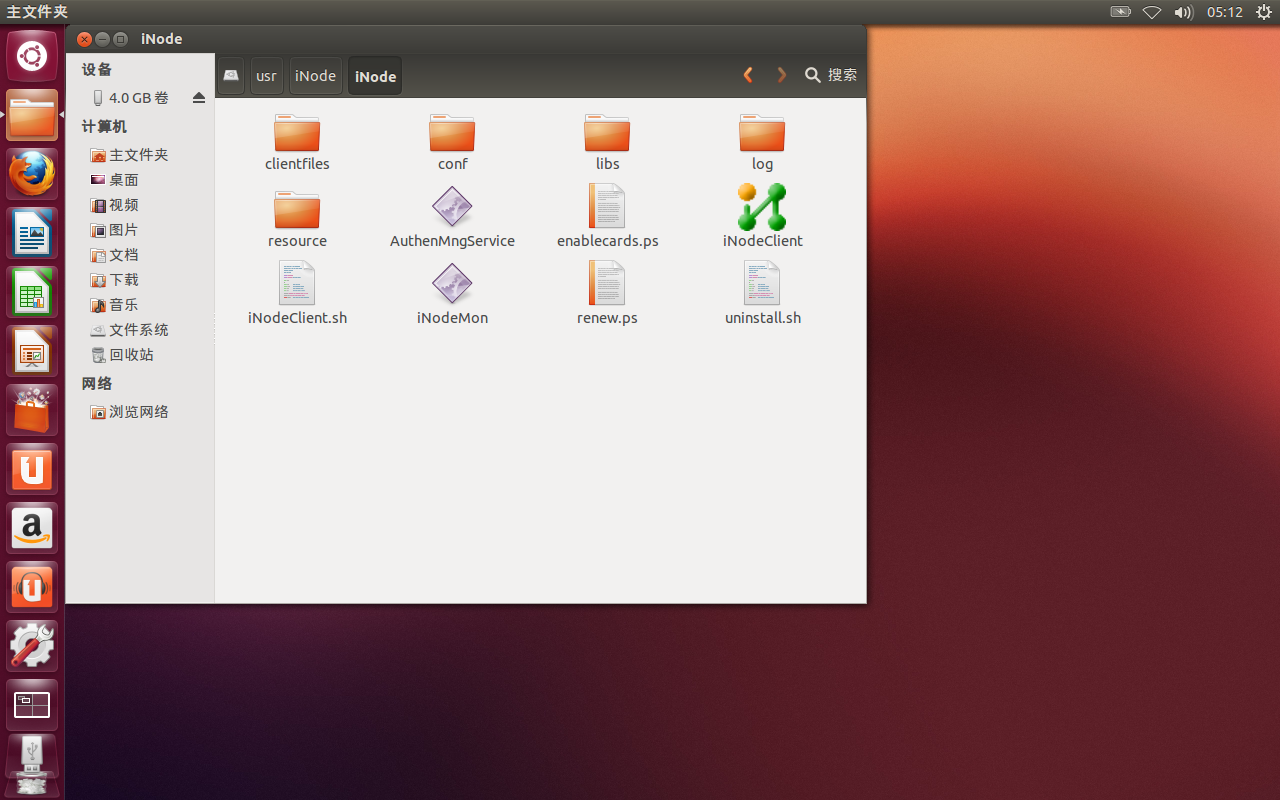Launch Firefox from the launcher

click(x=32, y=175)
